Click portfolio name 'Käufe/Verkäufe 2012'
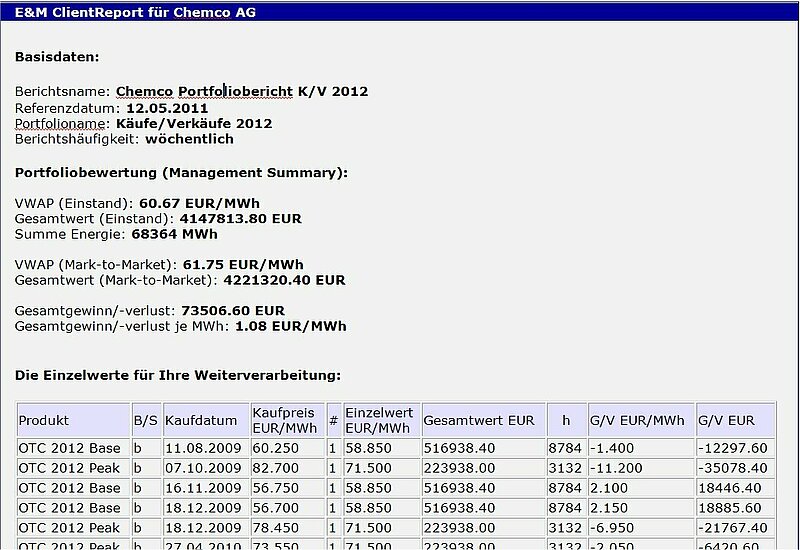Image resolution: width=800 pixels, height=550 pixels. pyautogui.click(x=194, y=123)
